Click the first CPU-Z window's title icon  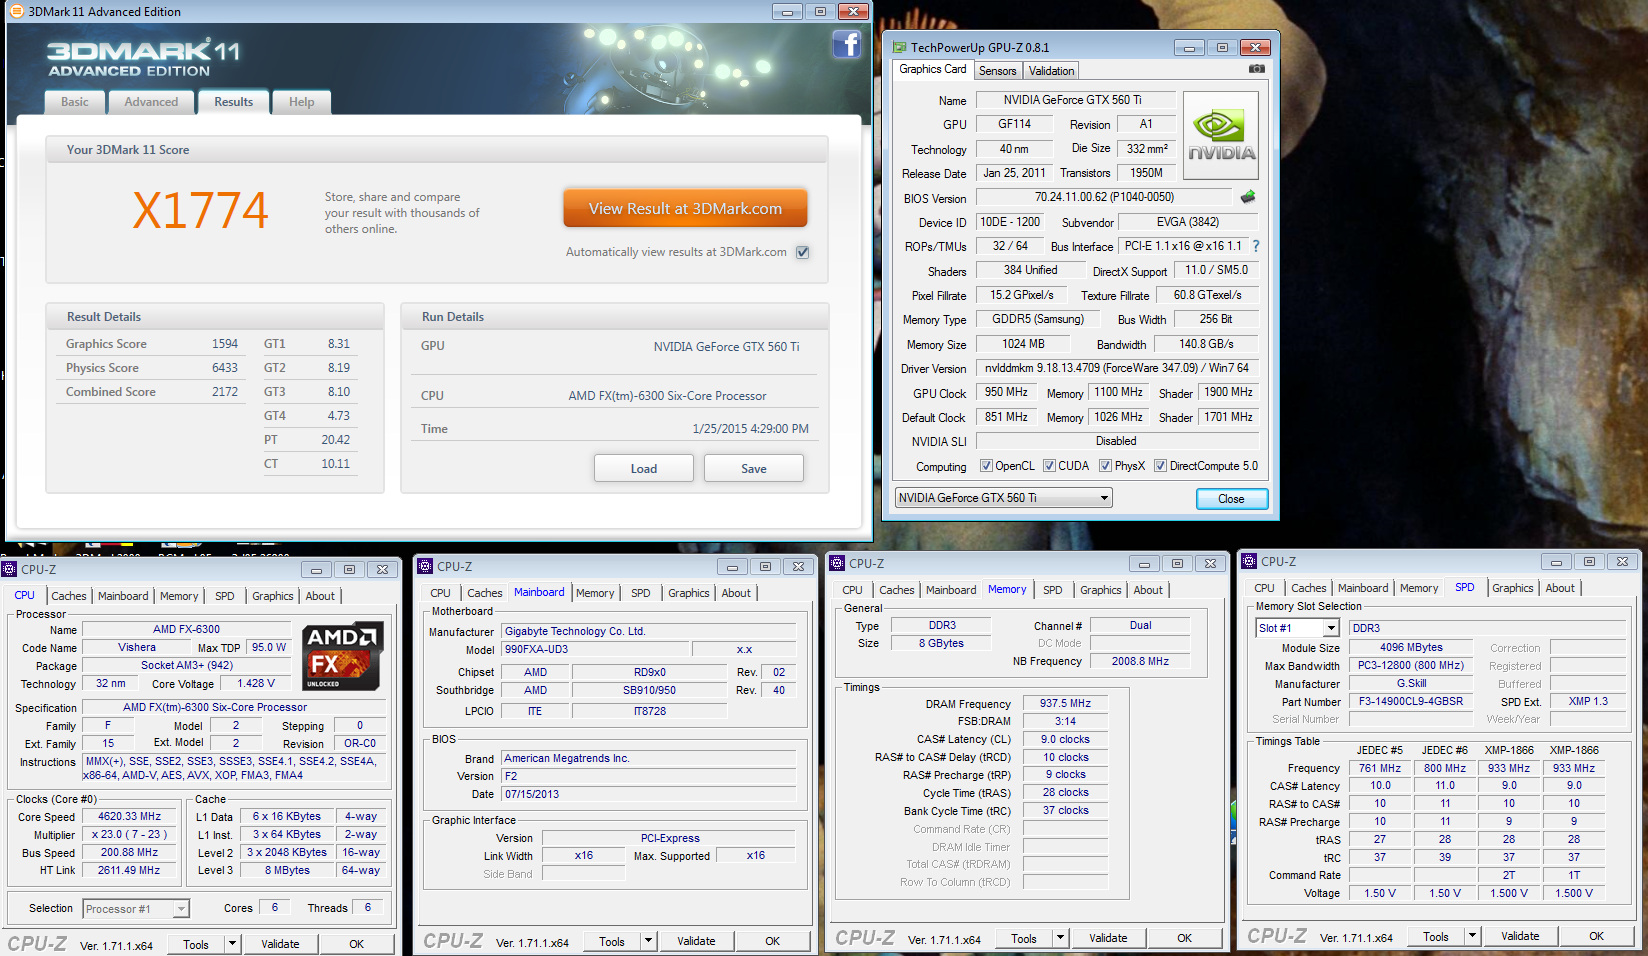10,569
